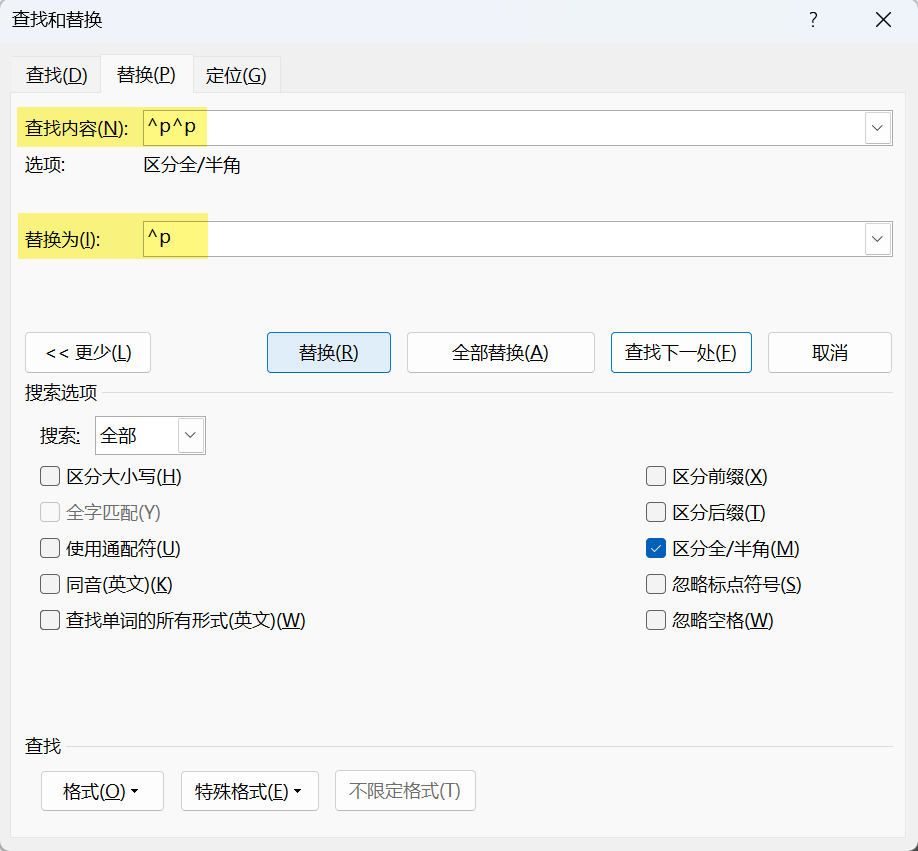Click the 全部替换(A) button
Viewport: 918px width, 851px height.
pyautogui.click(x=501, y=352)
